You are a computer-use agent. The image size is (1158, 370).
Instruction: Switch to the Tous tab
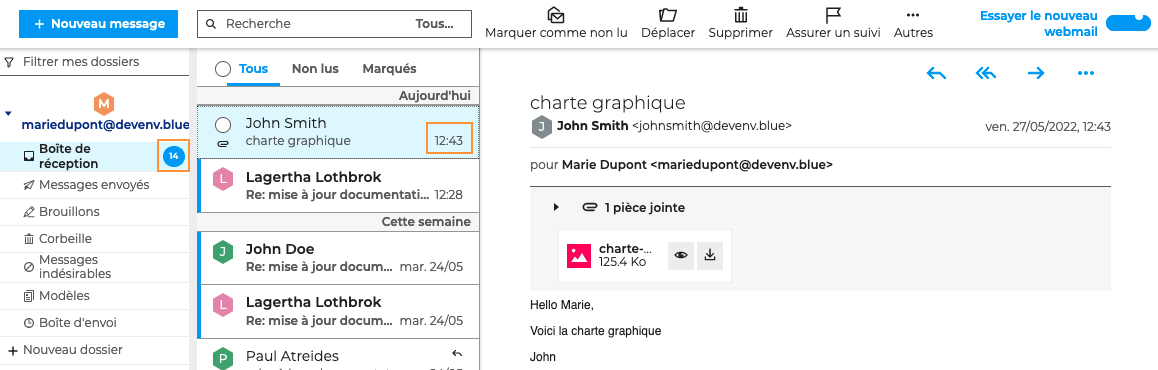click(x=253, y=69)
